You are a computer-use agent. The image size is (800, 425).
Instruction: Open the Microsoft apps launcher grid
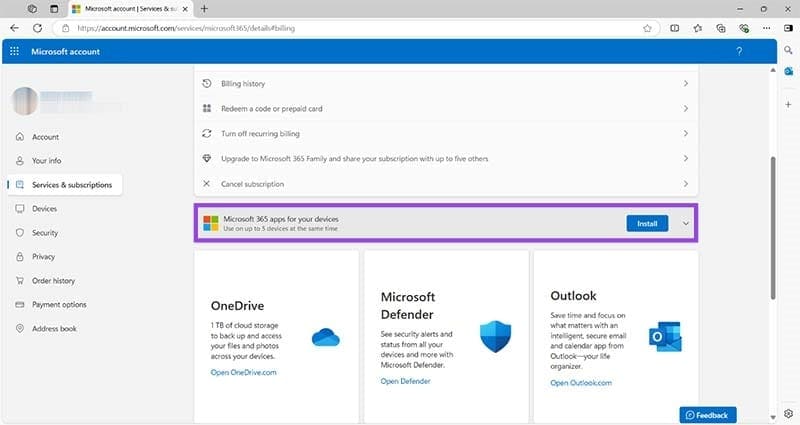14,52
